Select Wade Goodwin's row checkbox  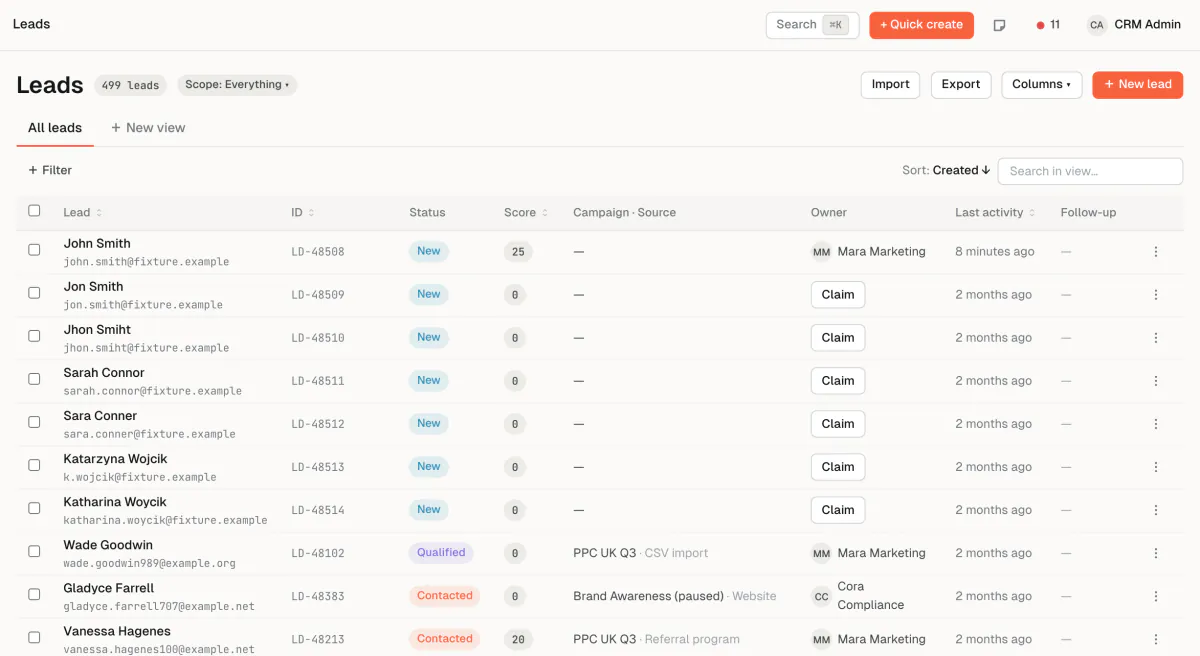coord(34,551)
